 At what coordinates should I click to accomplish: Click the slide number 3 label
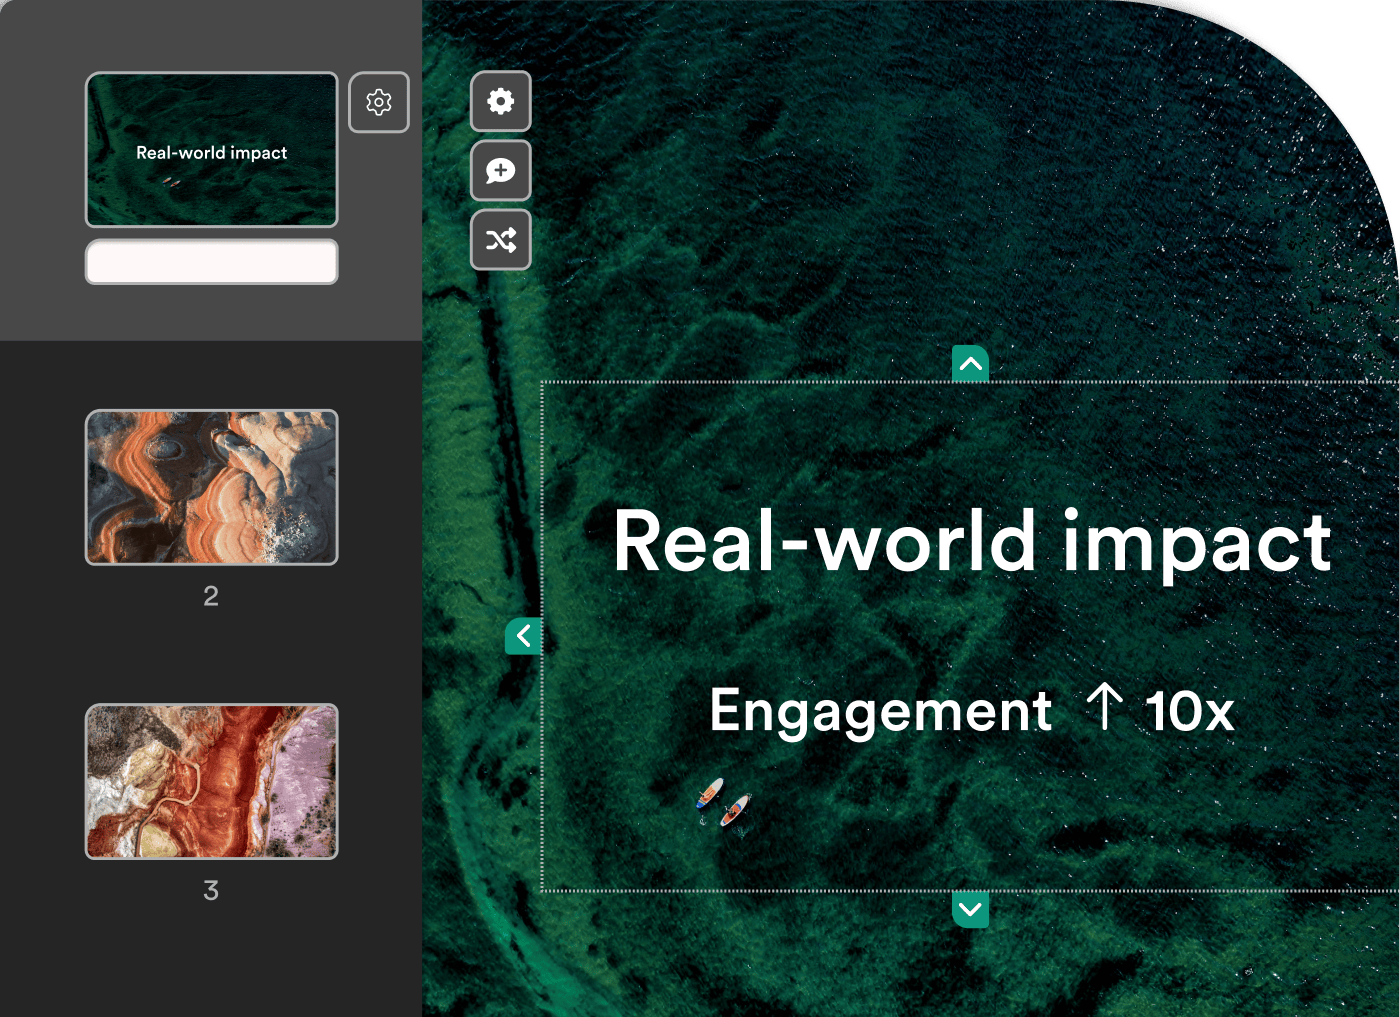pos(211,889)
